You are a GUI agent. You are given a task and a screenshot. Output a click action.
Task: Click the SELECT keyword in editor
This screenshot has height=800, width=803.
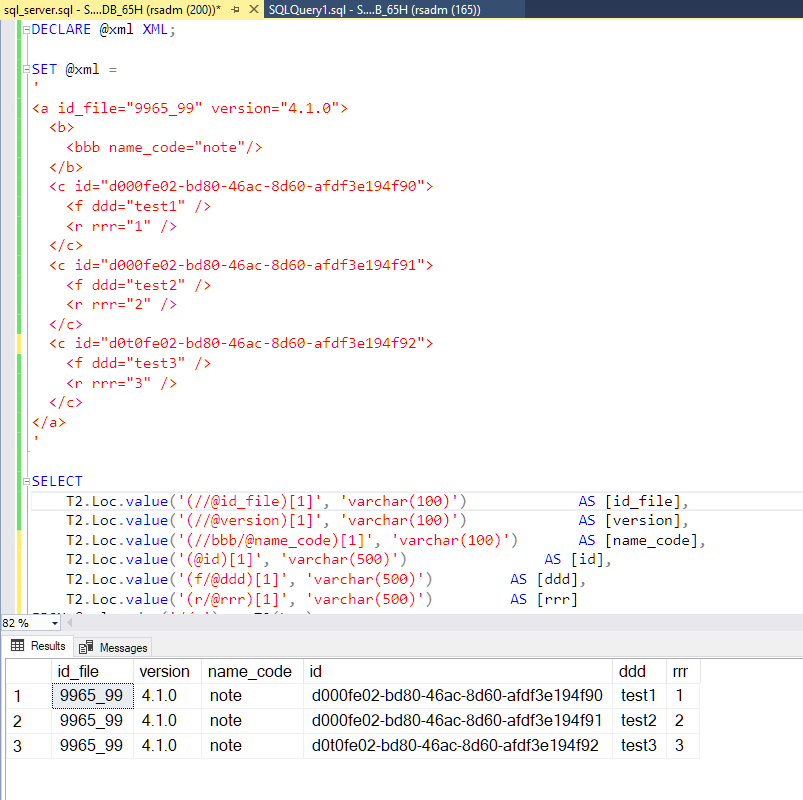[x=57, y=481]
